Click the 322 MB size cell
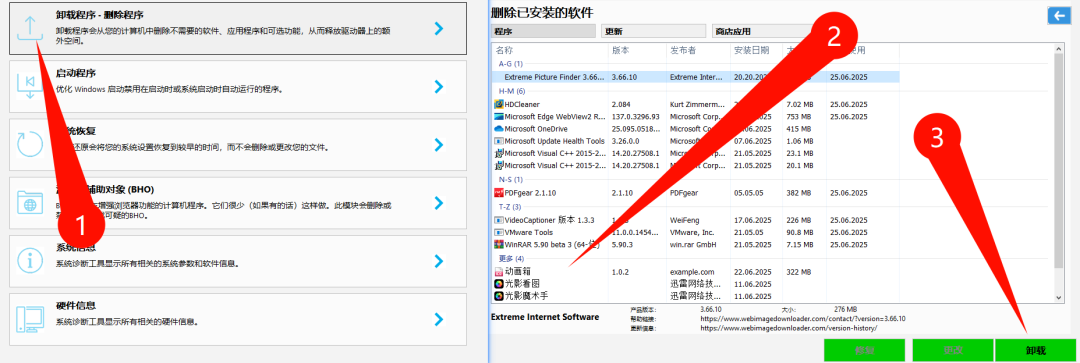 [799, 272]
